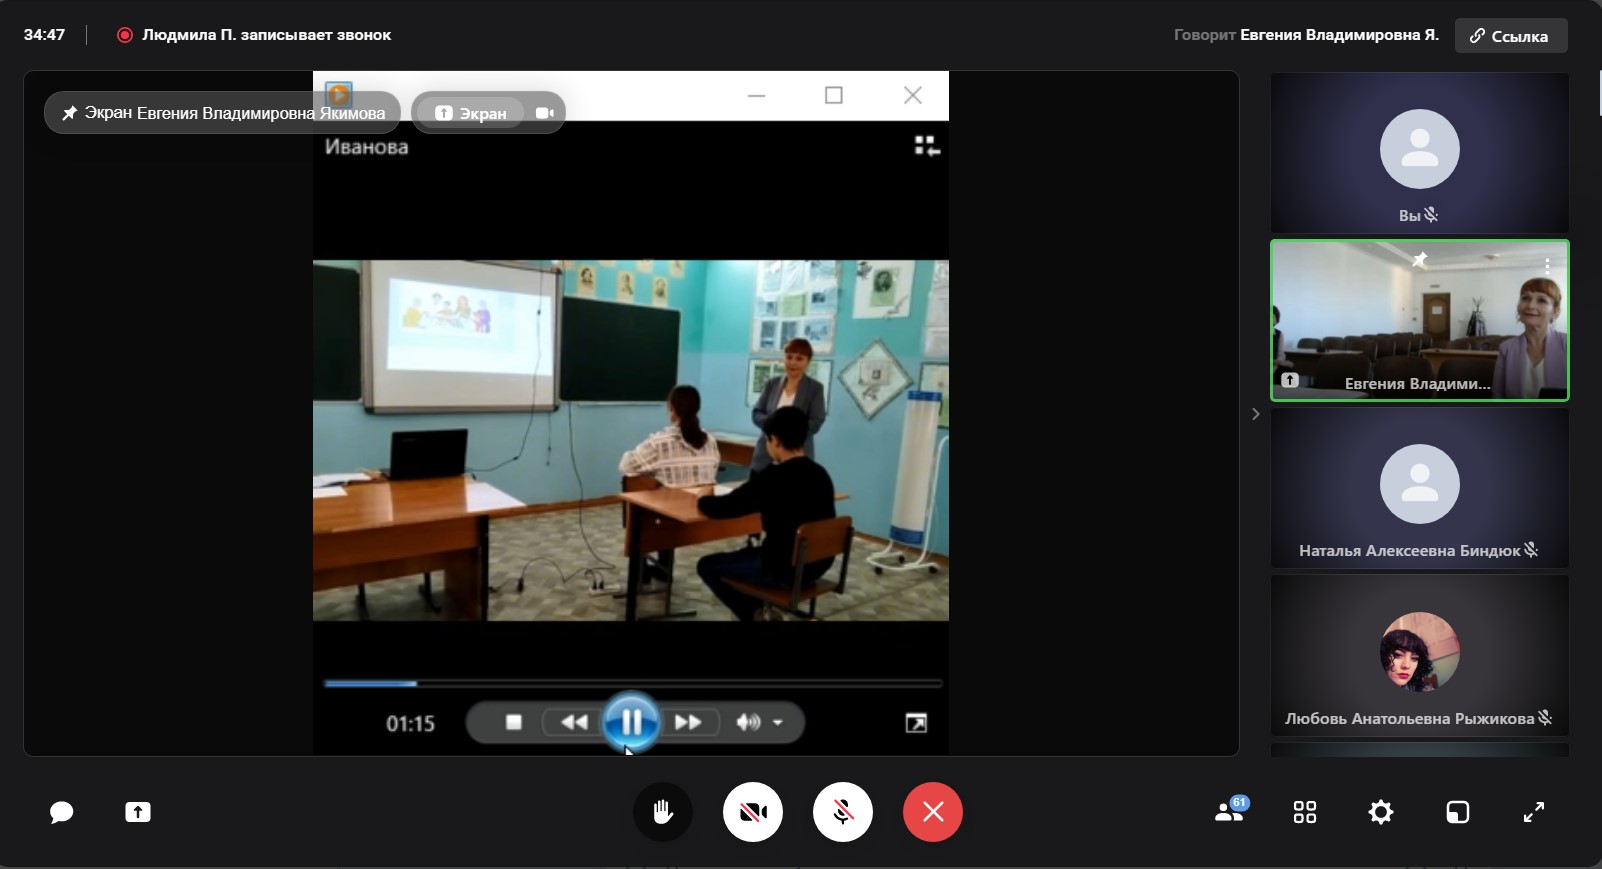This screenshot has width=1602, height=869.
Task: Click the 34:47 call timer
Action: point(44,35)
